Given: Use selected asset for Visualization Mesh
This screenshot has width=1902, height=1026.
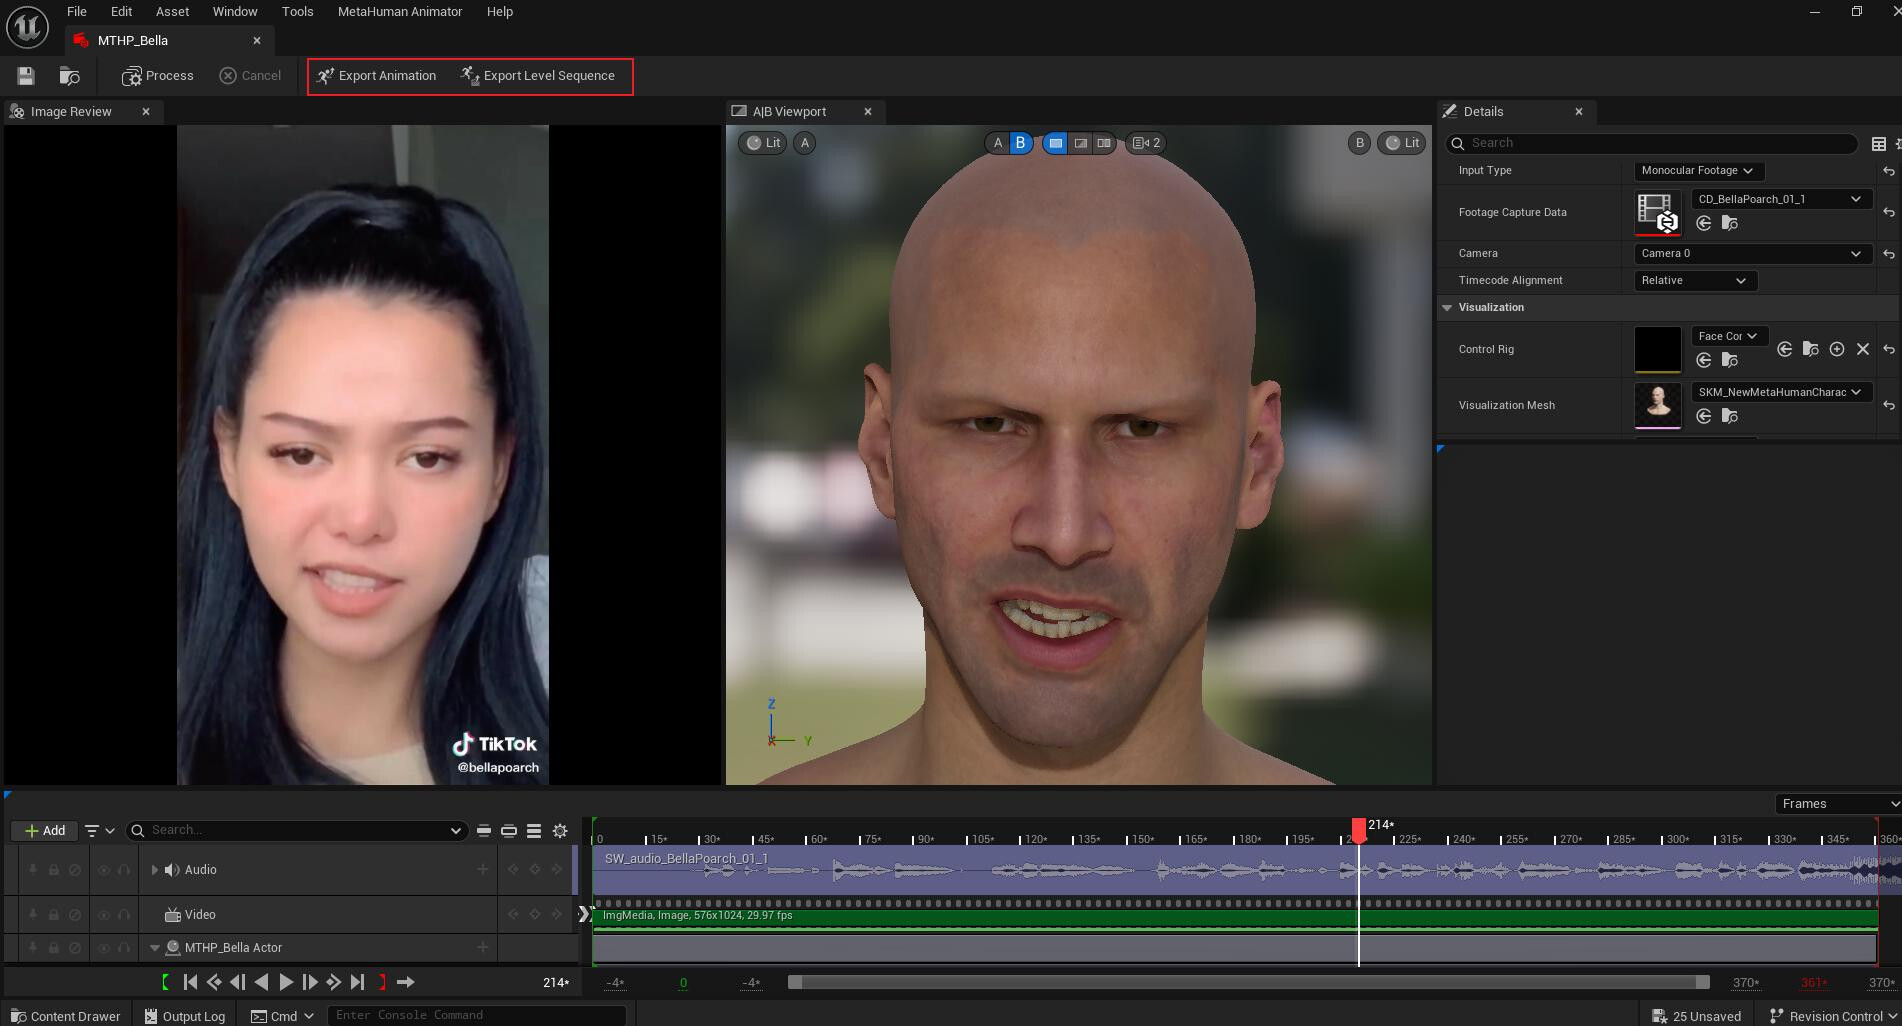Looking at the screenshot, I should 1704,416.
